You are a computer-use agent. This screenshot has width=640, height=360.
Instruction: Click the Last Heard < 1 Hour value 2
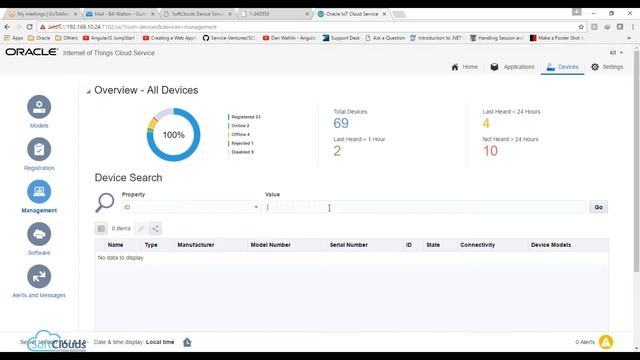pos(337,151)
